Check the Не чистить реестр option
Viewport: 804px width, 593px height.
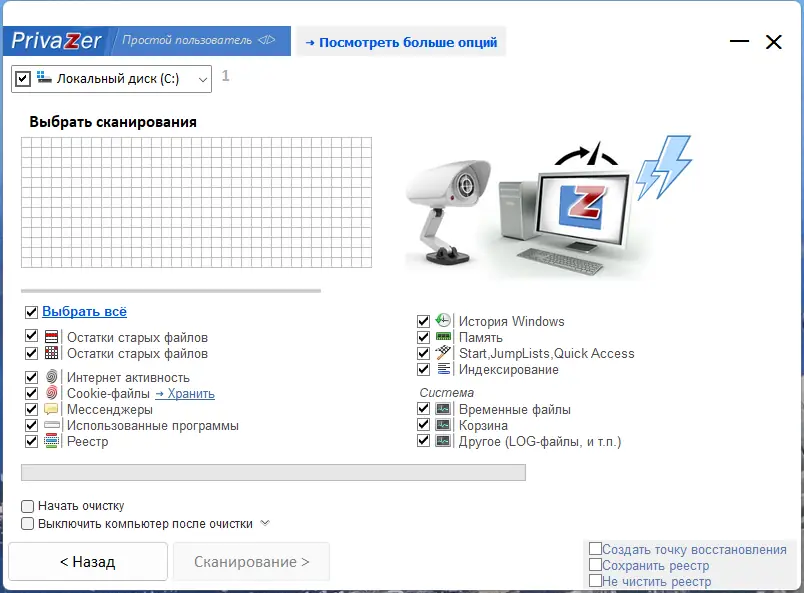coord(595,580)
